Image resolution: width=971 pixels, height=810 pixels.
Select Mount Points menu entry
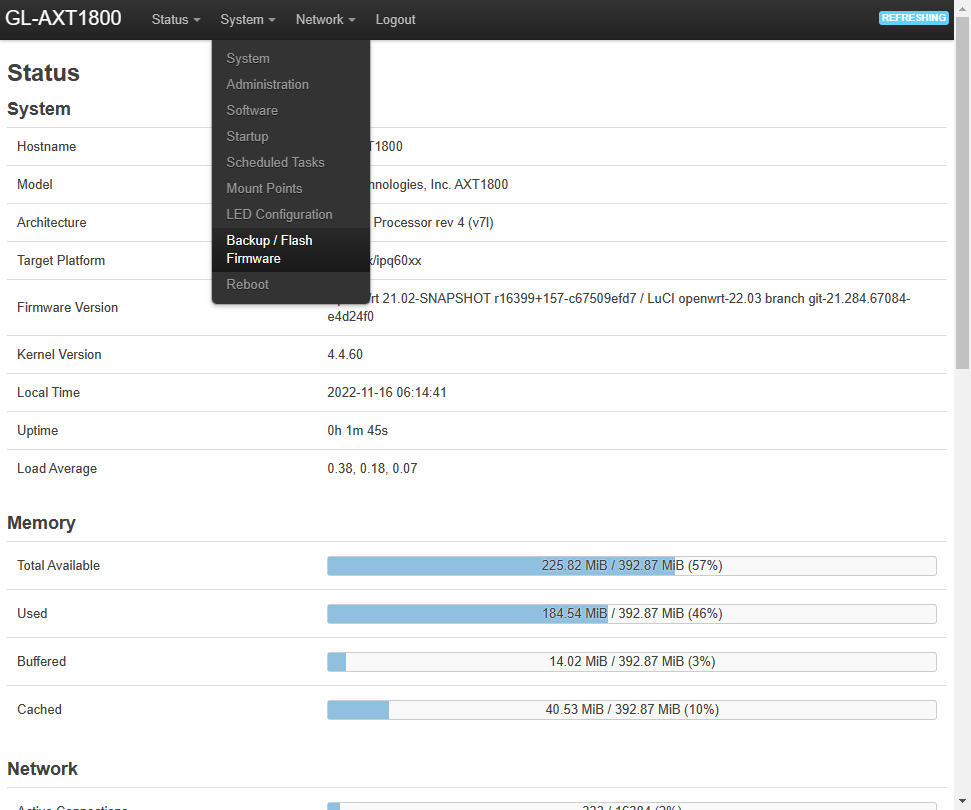click(x=290, y=188)
